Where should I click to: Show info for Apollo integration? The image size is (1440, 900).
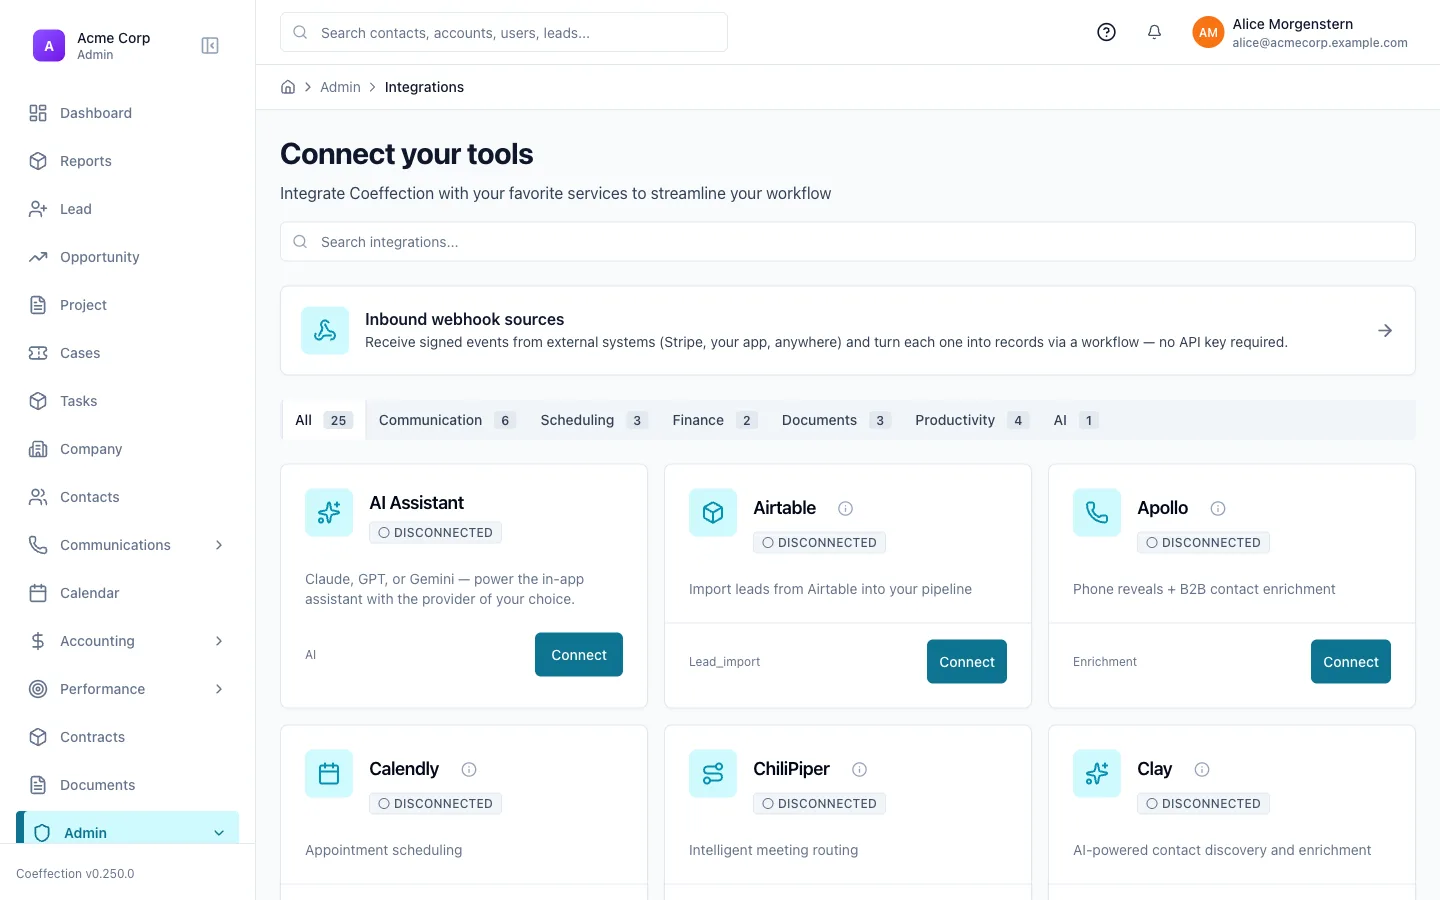(1218, 508)
